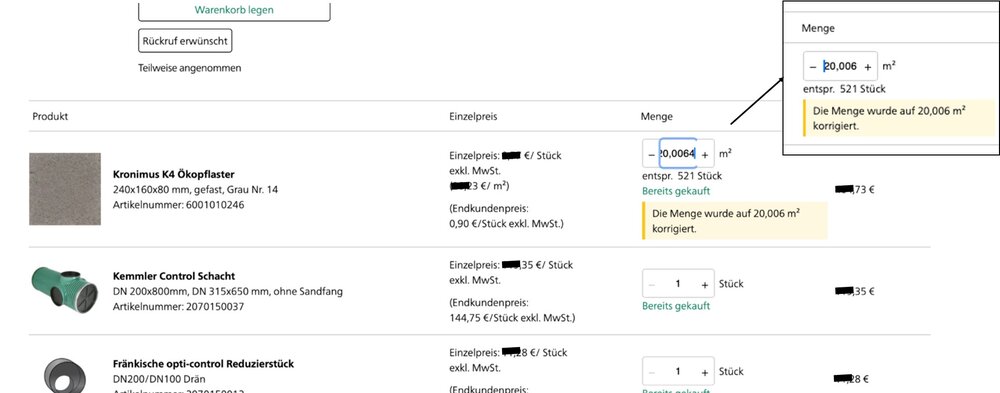Decrease quantity for Kronimus K4 Ökopflaster
This screenshot has height=393, width=1000.
tap(651, 154)
